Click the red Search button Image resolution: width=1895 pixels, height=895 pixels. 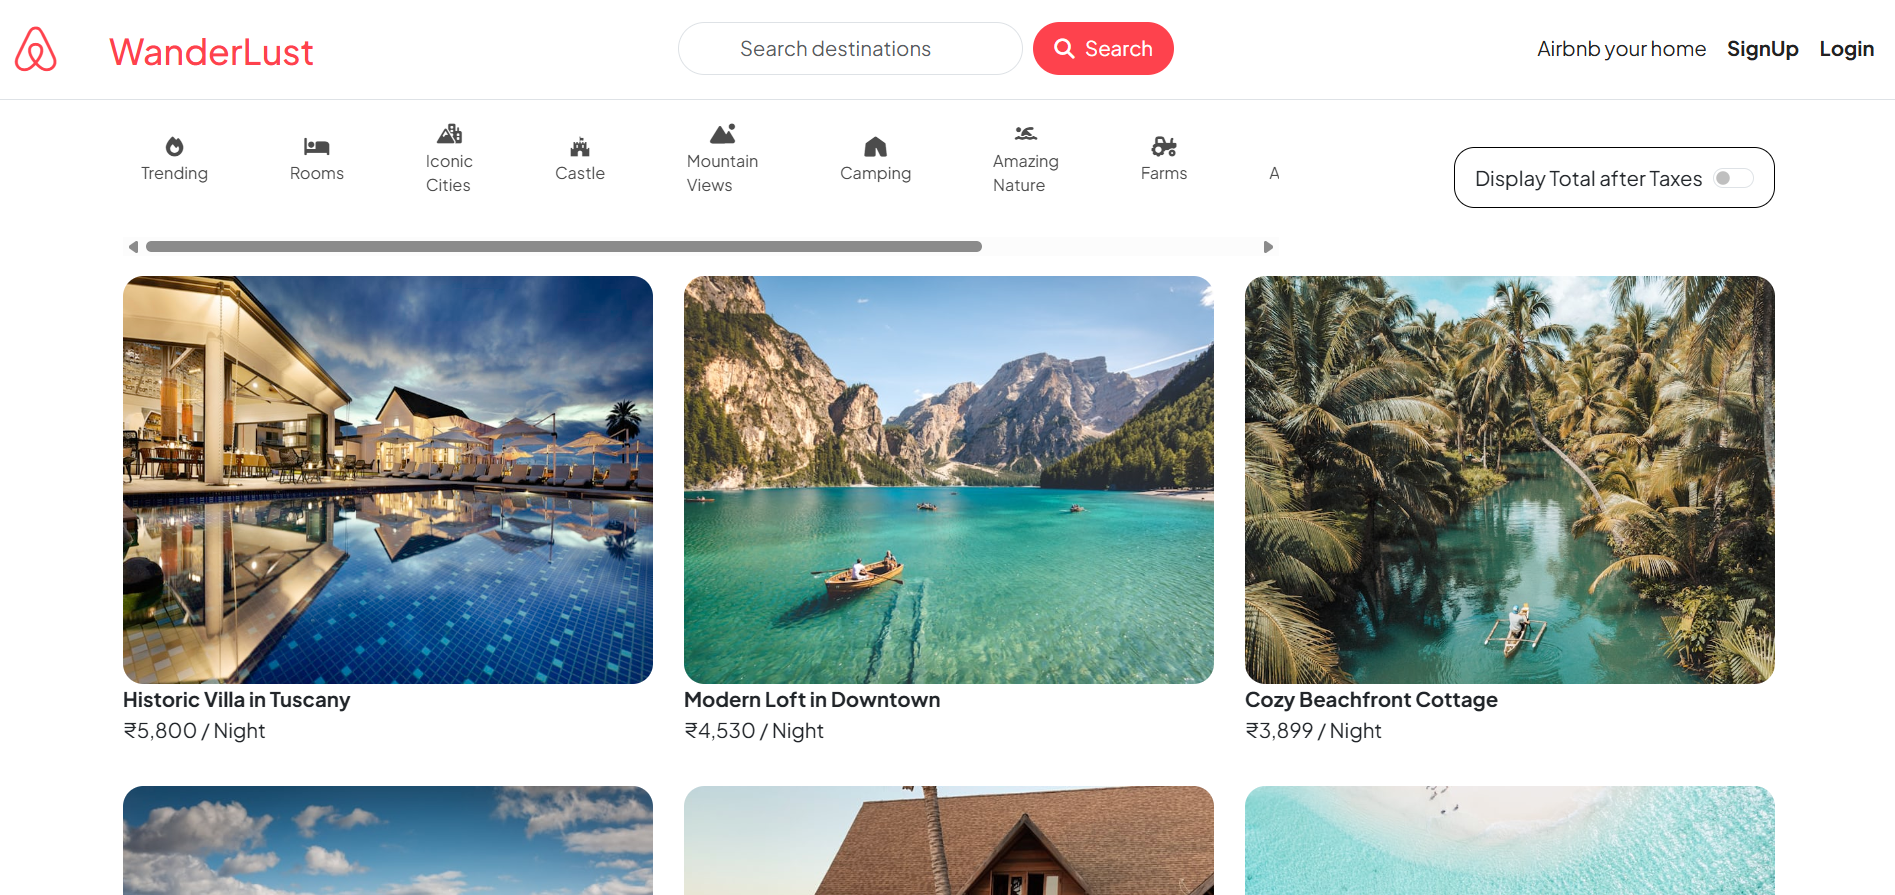1102,49
